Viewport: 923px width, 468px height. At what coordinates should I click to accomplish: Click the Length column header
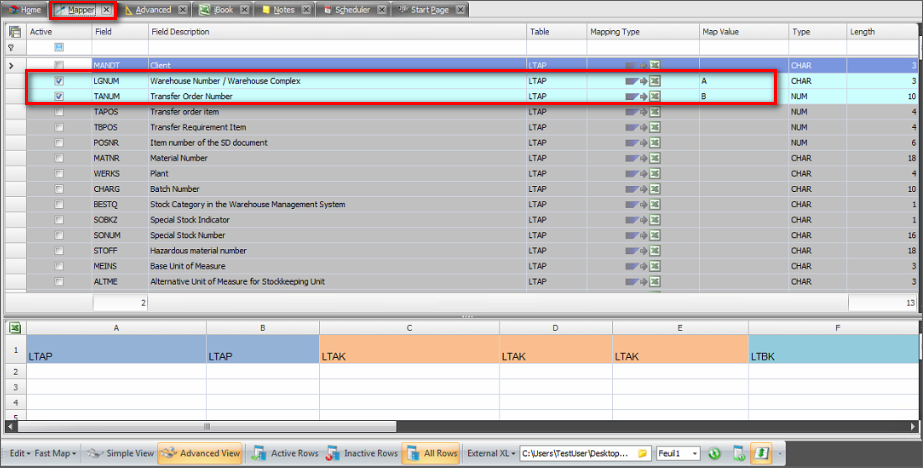point(882,32)
